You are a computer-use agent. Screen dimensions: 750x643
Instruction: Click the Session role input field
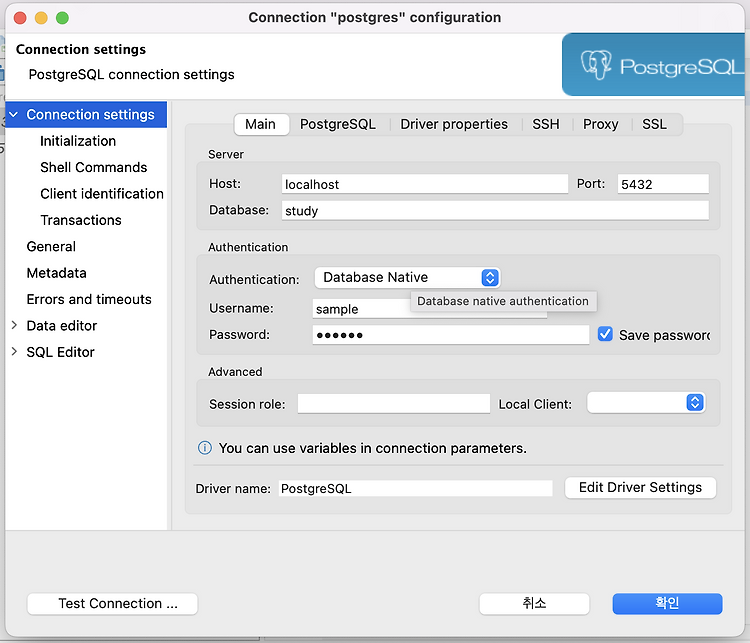coord(394,404)
